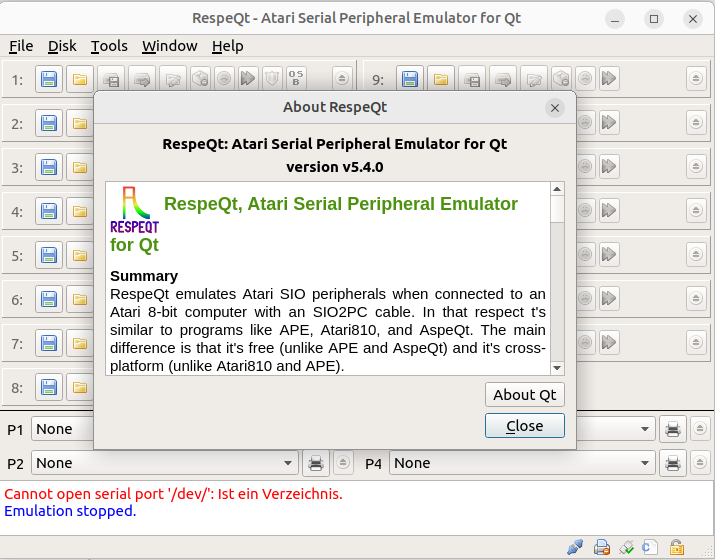Click the disk image icon for drive 1
Viewport: 715px width, 560px height.
tap(50, 79)
